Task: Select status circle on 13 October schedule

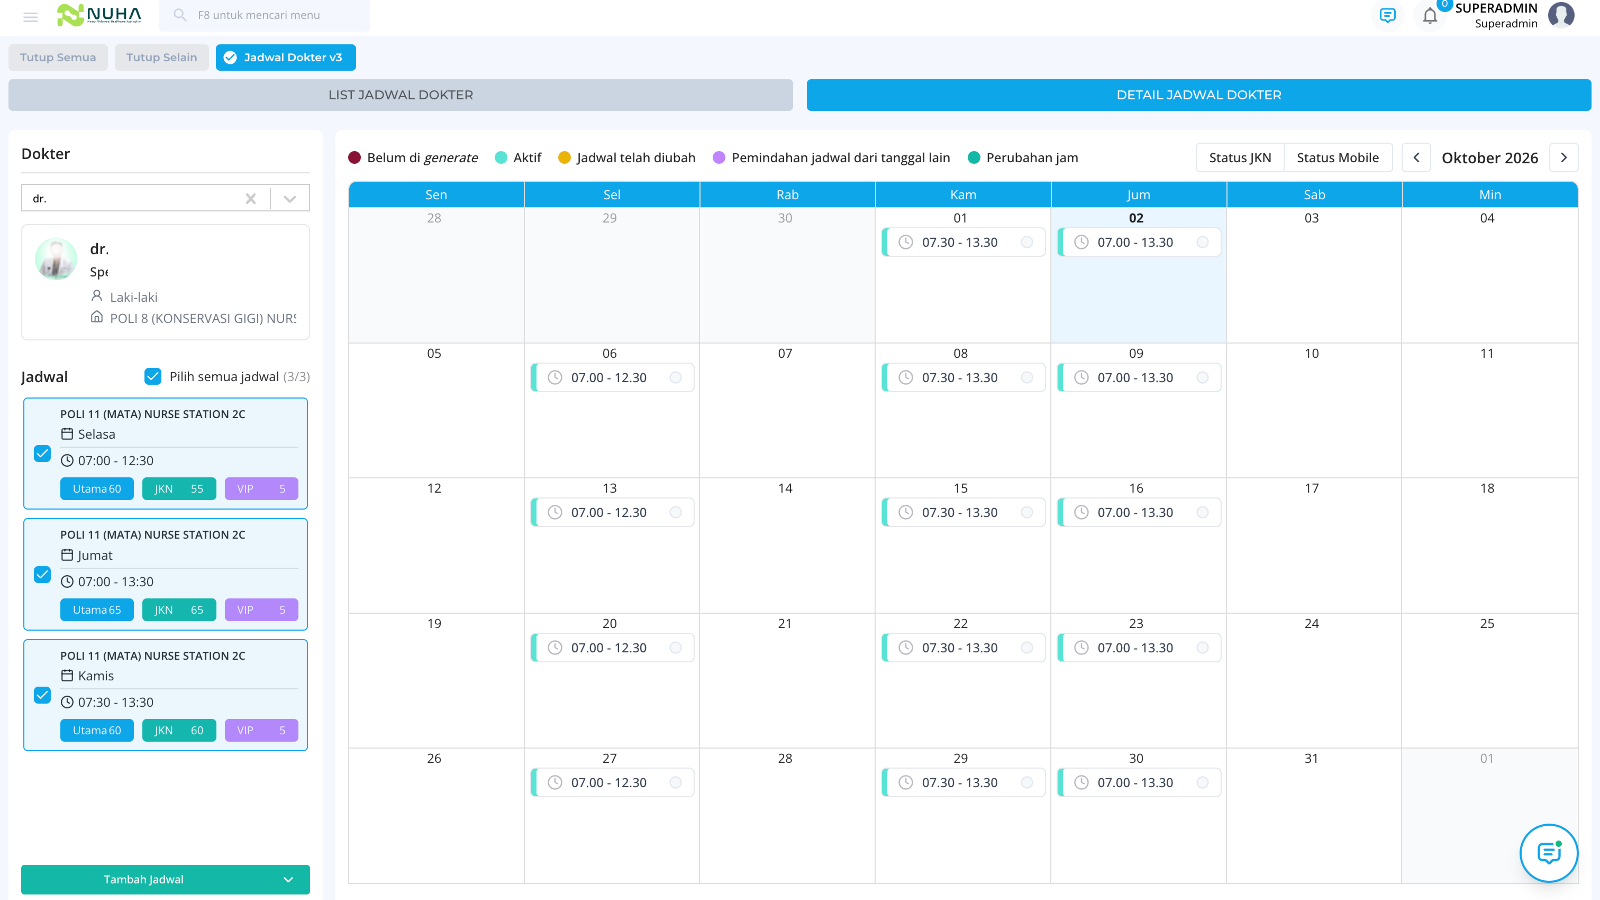Action: pos(676,512)
